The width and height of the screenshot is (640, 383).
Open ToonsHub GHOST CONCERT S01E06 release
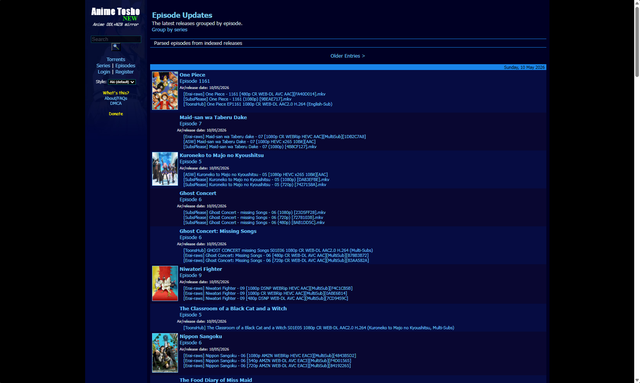[x=278, y=250]
